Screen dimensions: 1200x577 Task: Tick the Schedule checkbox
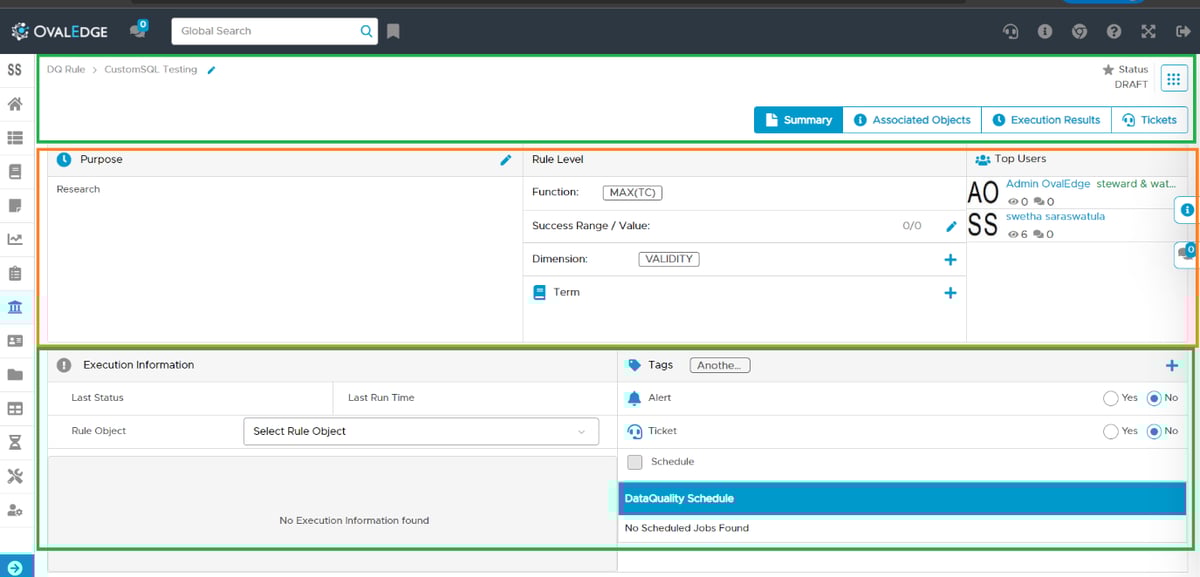click(636, 461)
